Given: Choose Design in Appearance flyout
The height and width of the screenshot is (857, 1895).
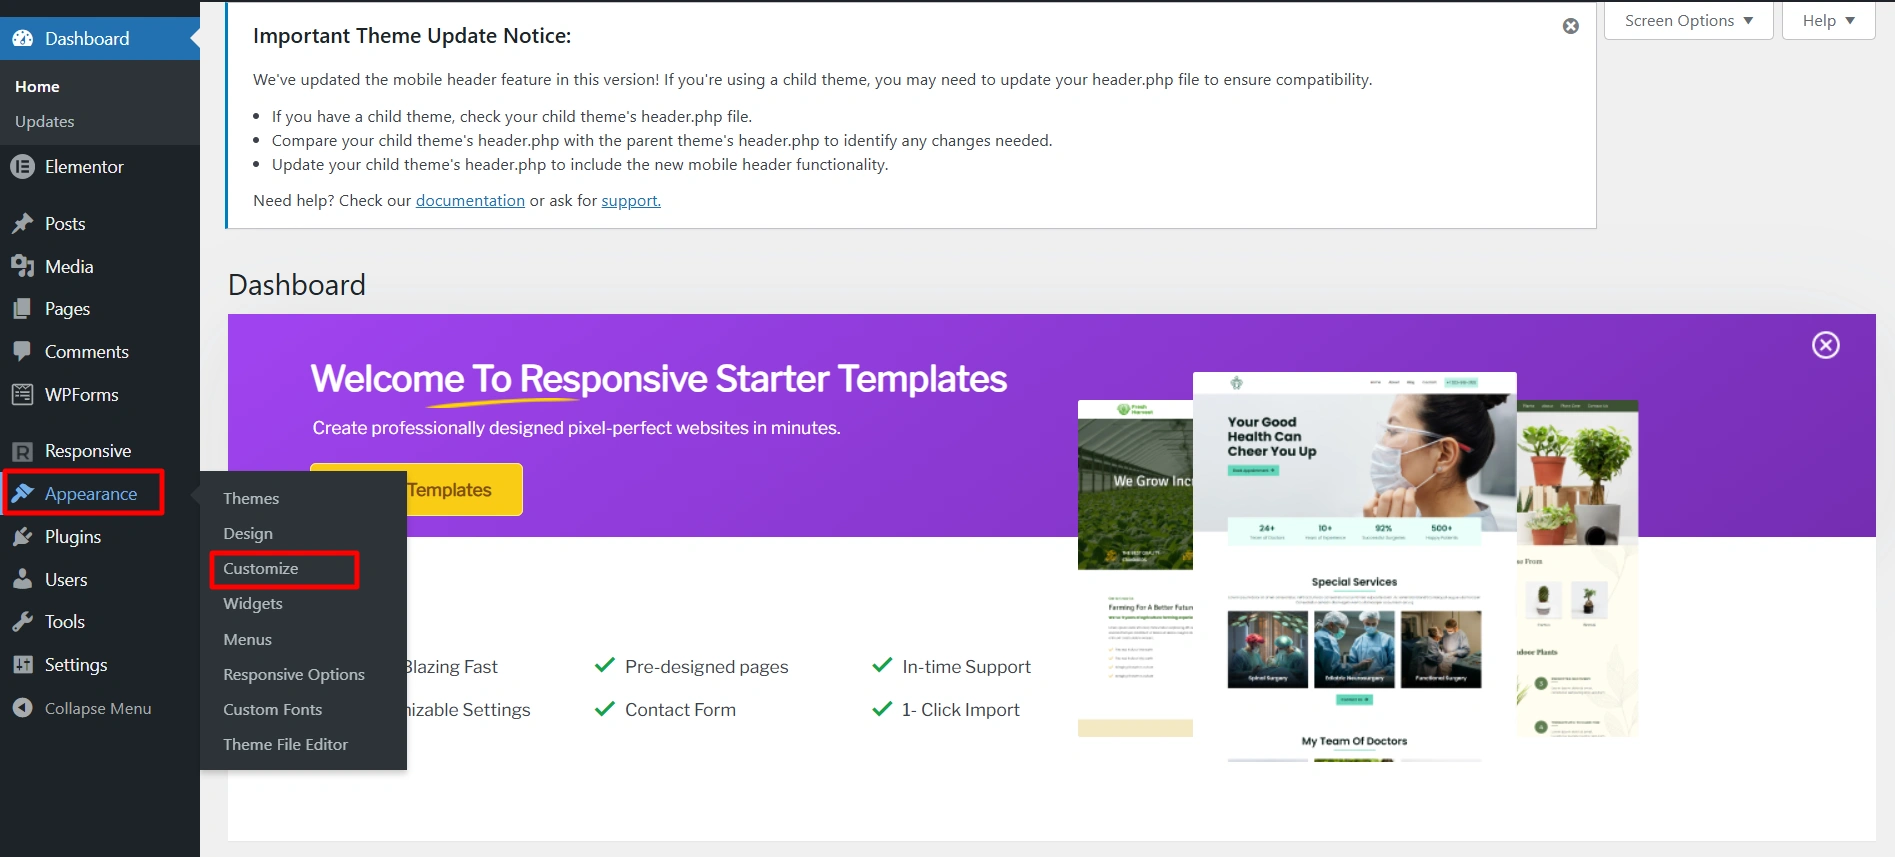Looking at the screenshot, I should 248,534.
